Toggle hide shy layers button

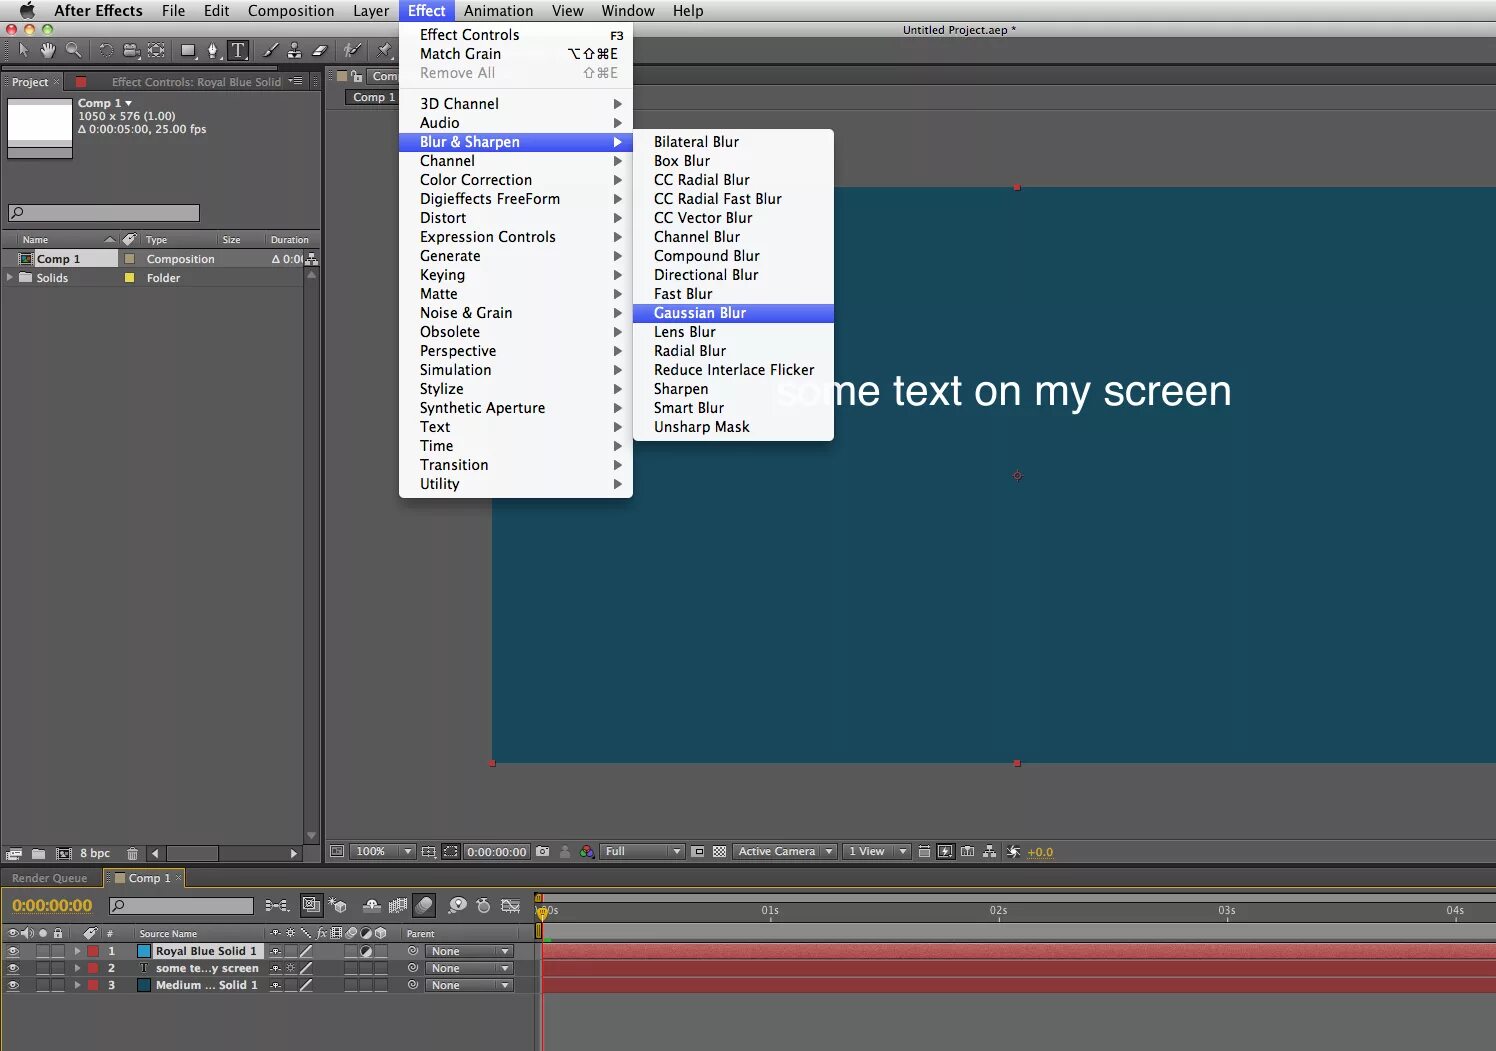coord(371,905)
